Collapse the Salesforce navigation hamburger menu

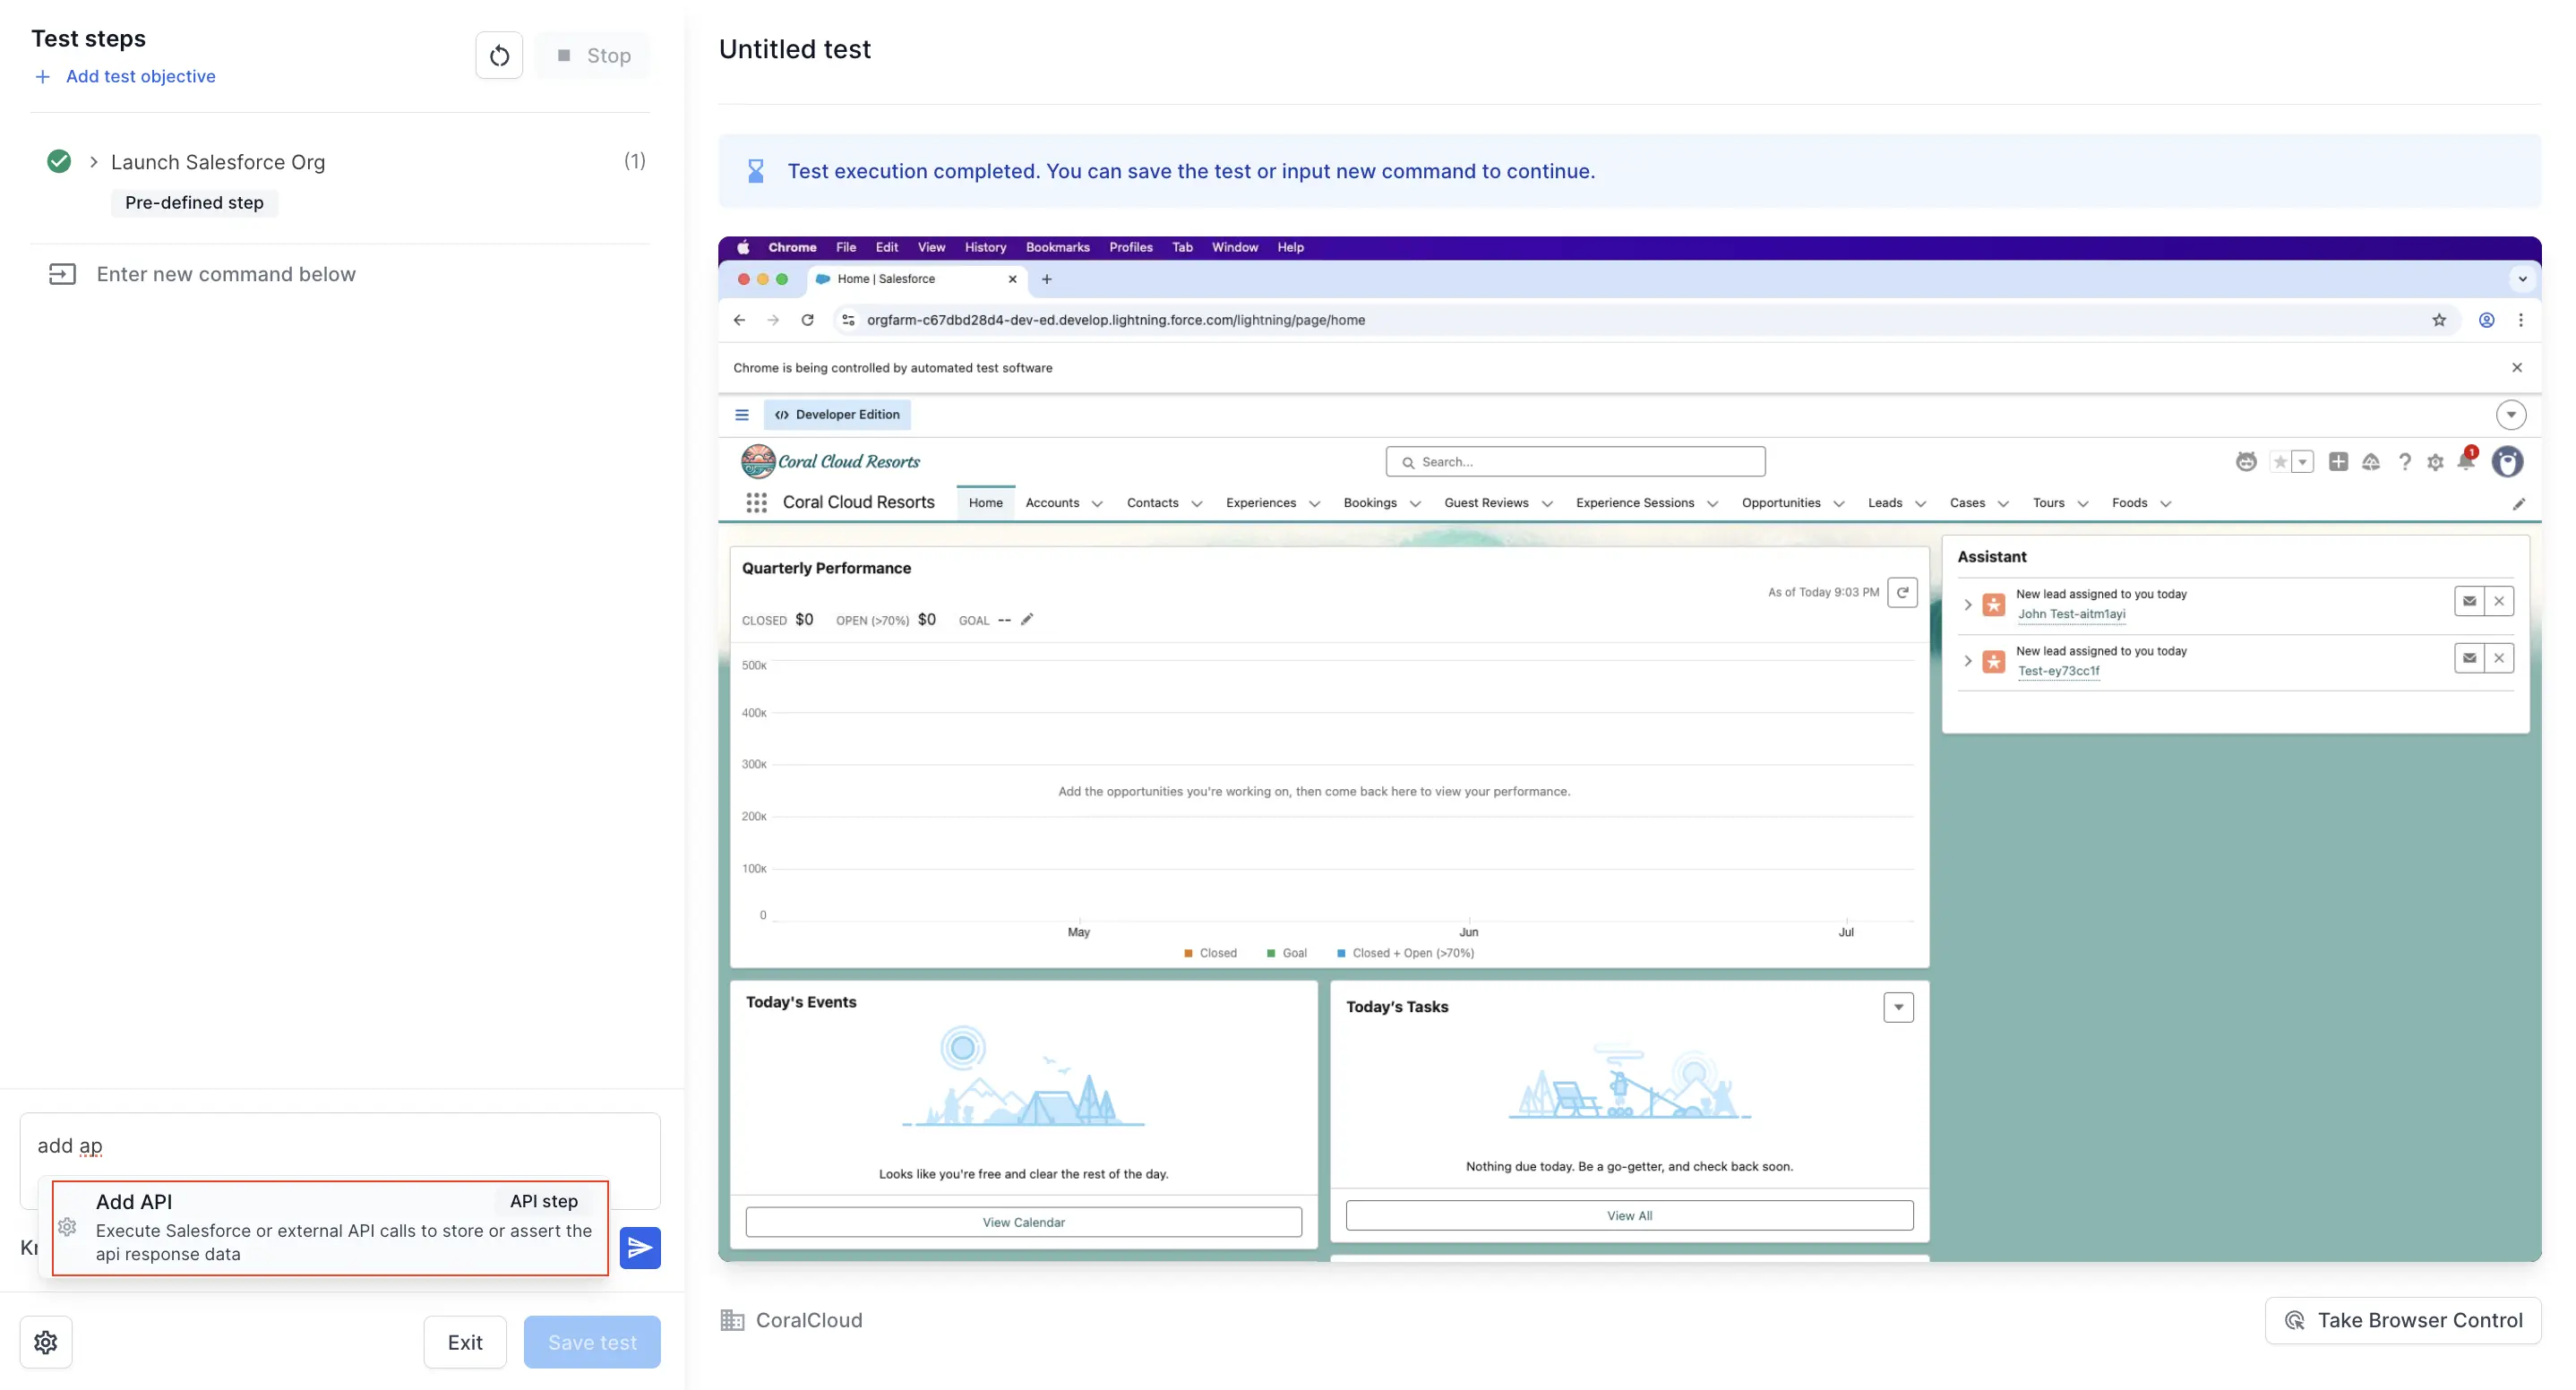(x=742, y=414)
